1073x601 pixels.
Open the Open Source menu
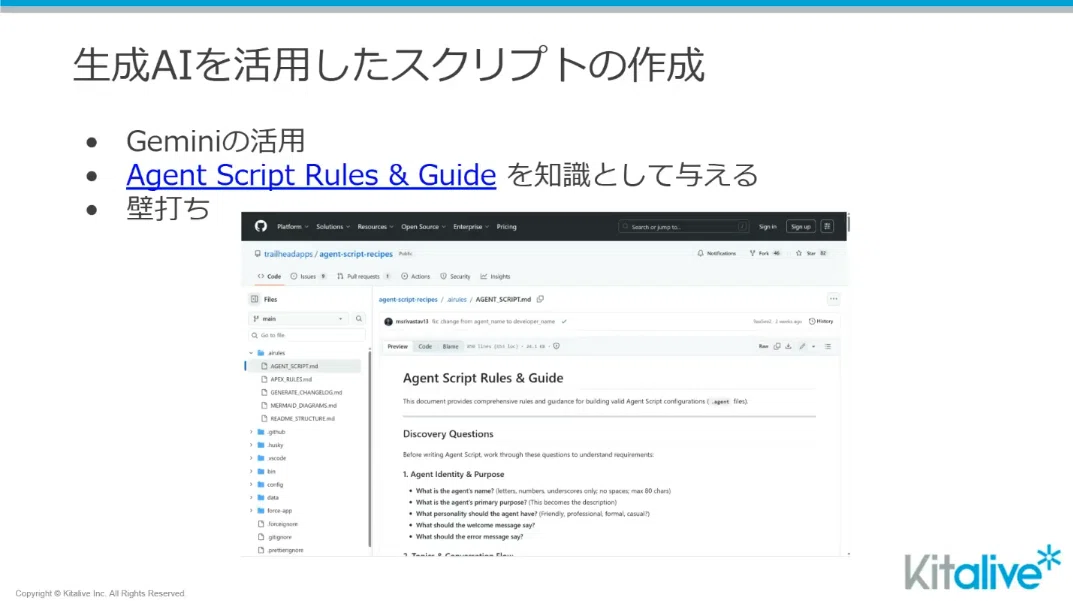423,227
